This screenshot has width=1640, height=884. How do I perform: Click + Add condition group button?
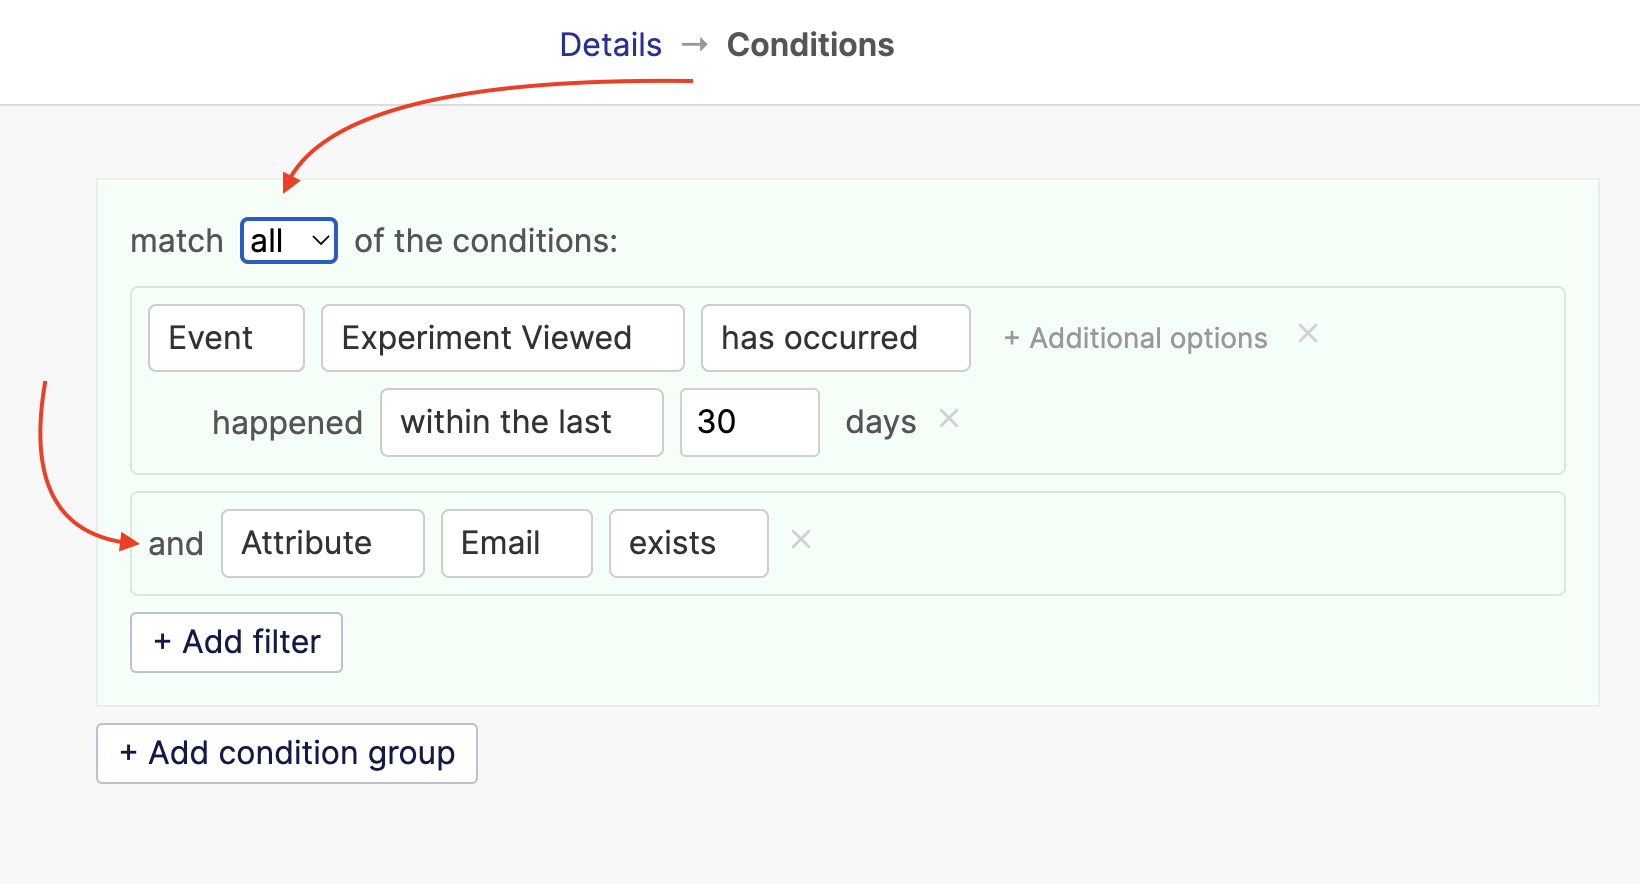point(287,753)
